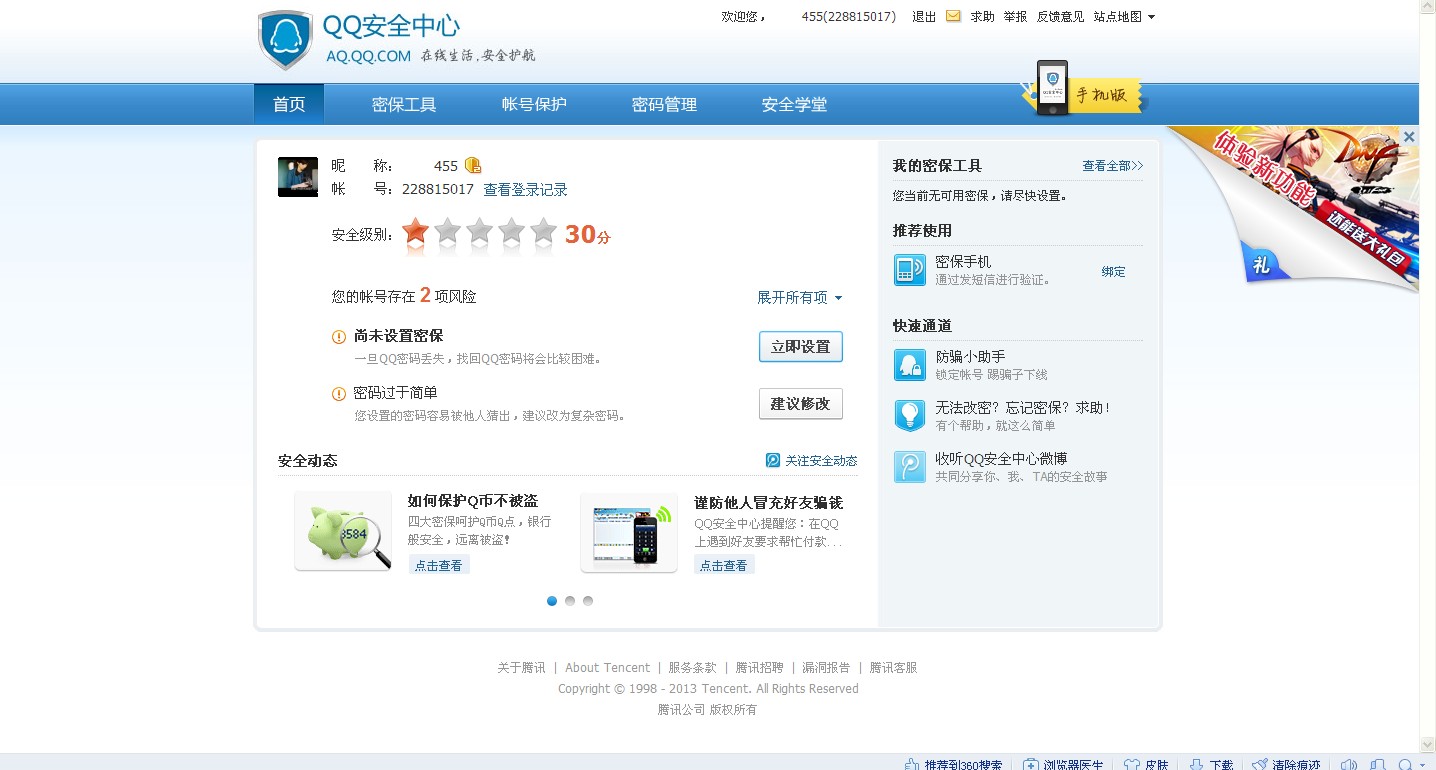Viewport: 1436px width, 770px height.
Task: Open the 漏洞报告 footer link
Action: [x=826, y=667]
